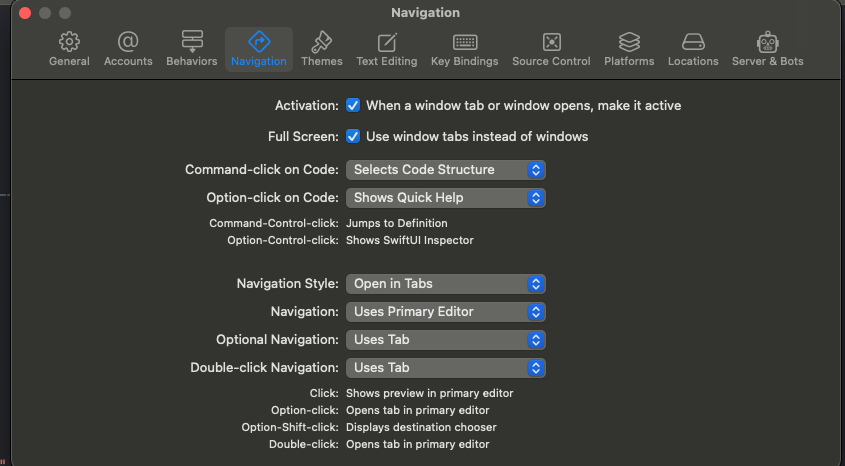845x466 pixels.
Task: Open the Themes paintbrush icon
Action: pyautogui.click(x=322, y=41)
